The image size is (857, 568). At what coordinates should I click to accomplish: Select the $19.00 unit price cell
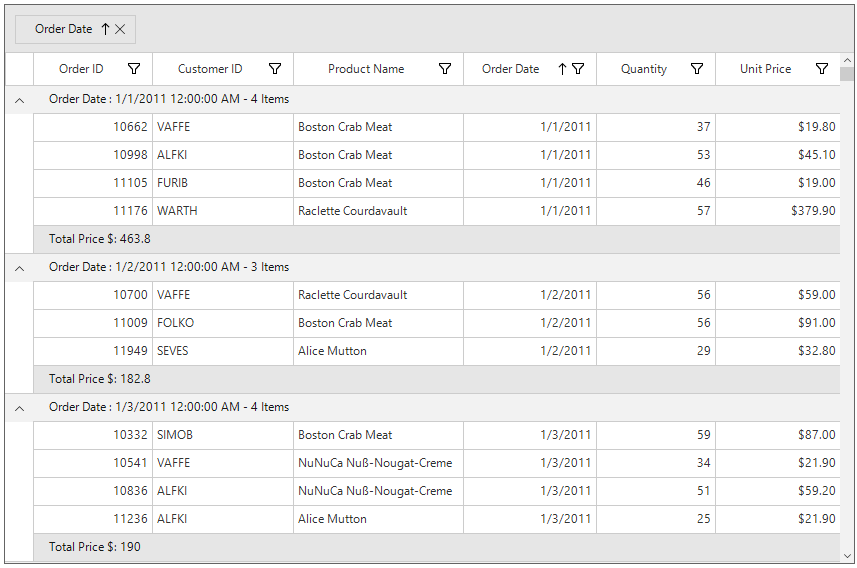point(778,183)
